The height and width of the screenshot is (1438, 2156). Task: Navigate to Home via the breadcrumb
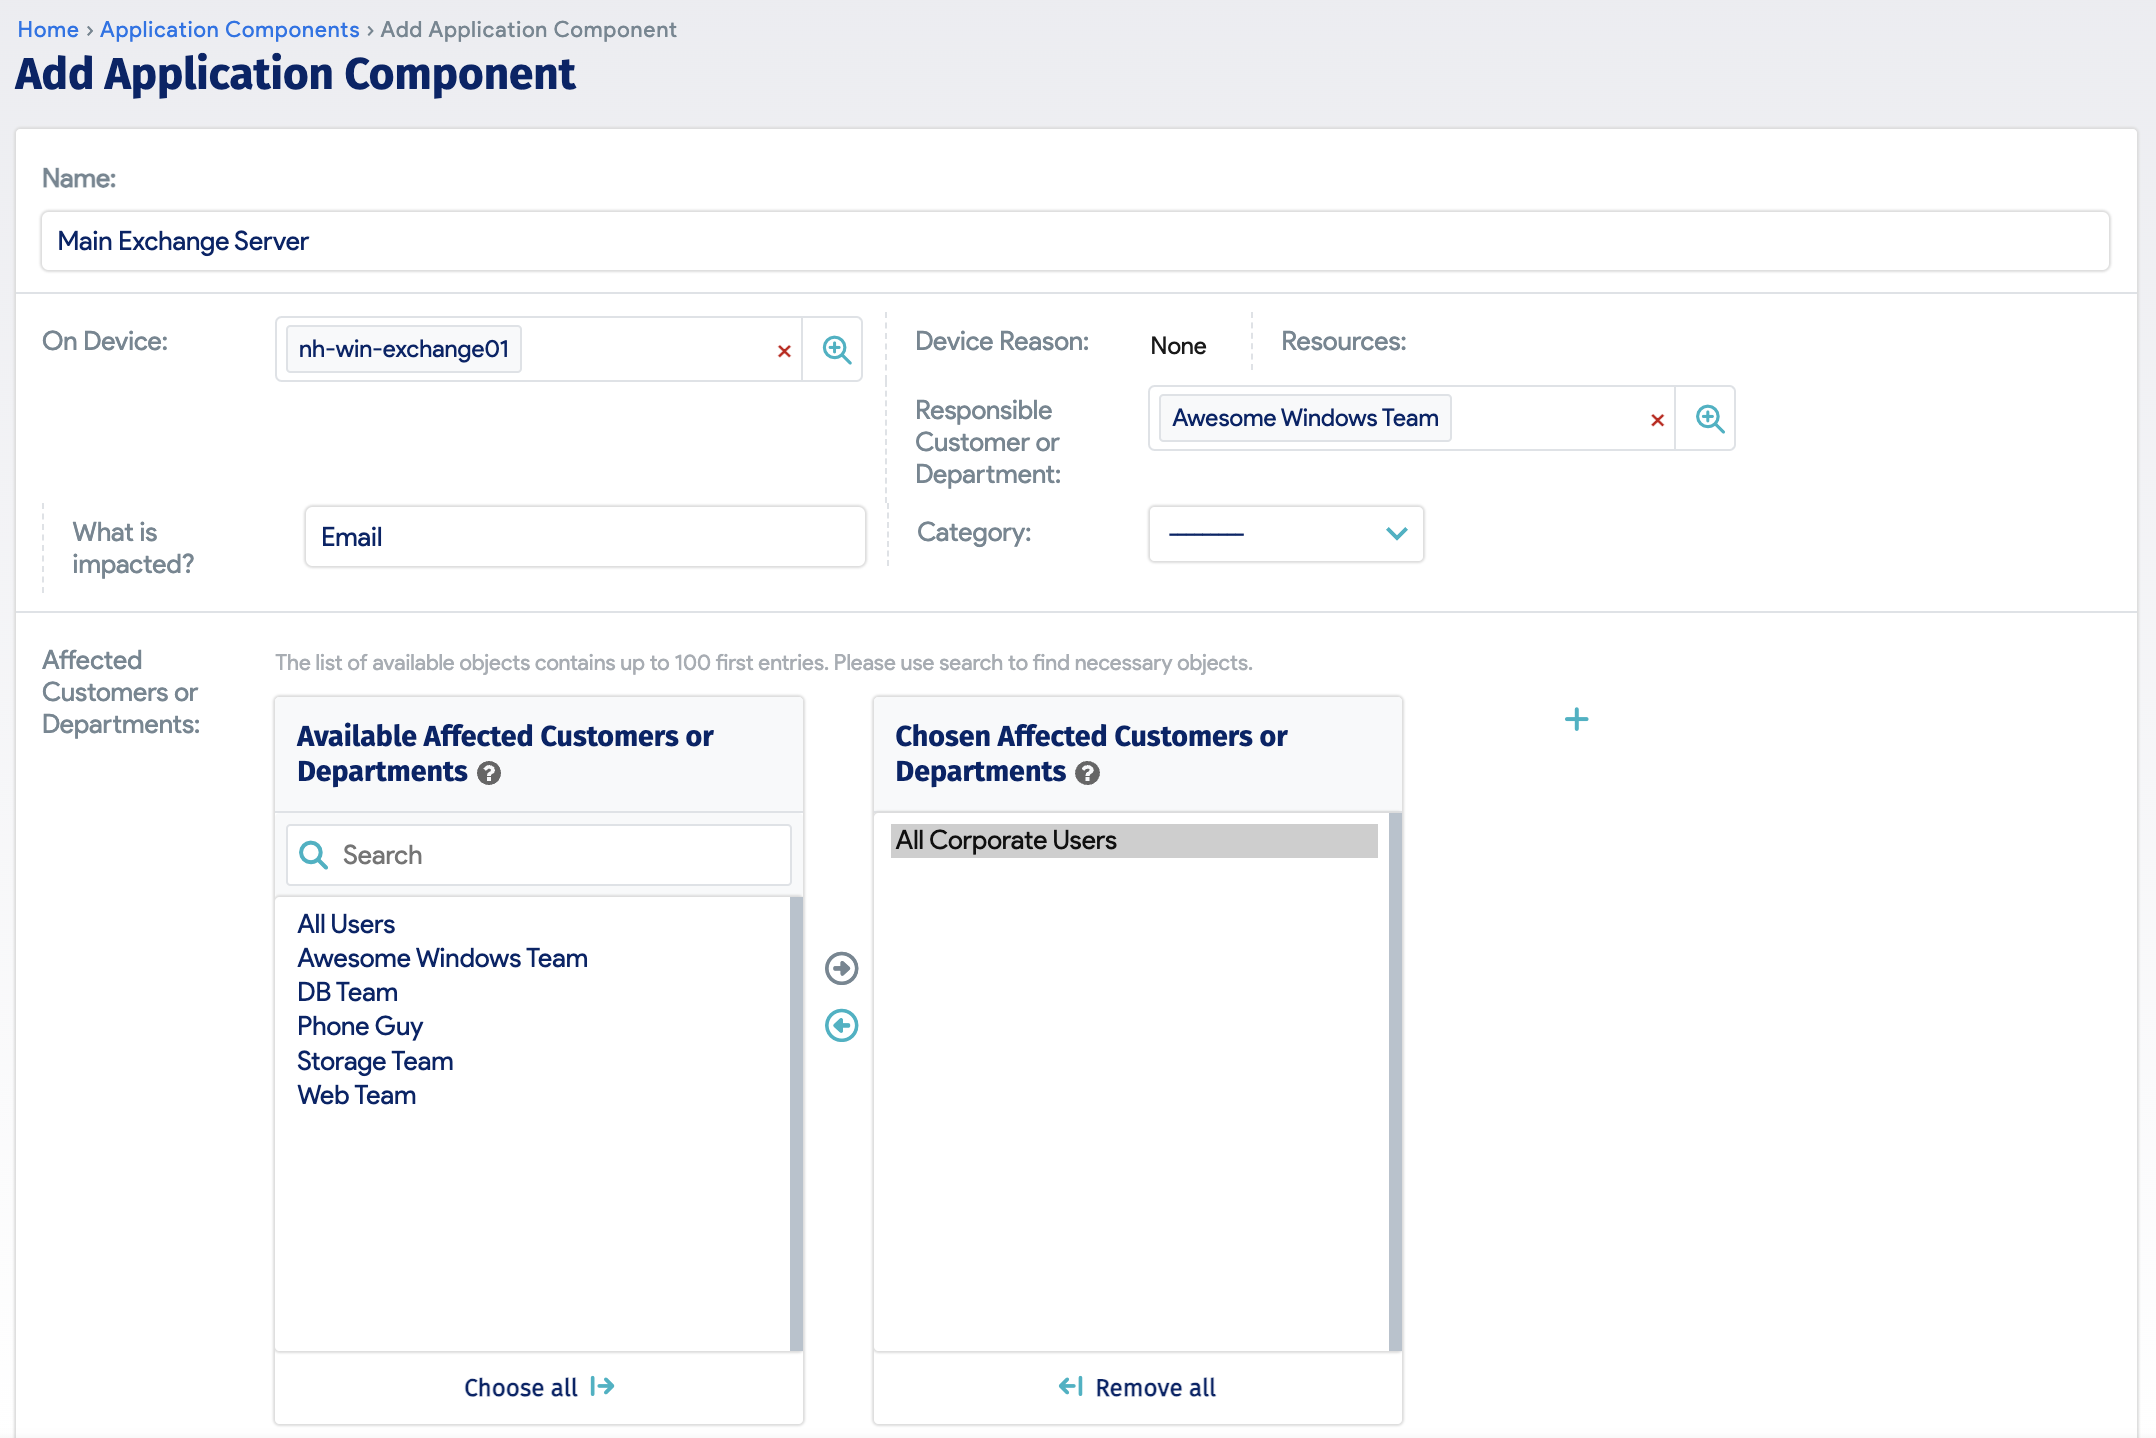[x=47, y=29]
